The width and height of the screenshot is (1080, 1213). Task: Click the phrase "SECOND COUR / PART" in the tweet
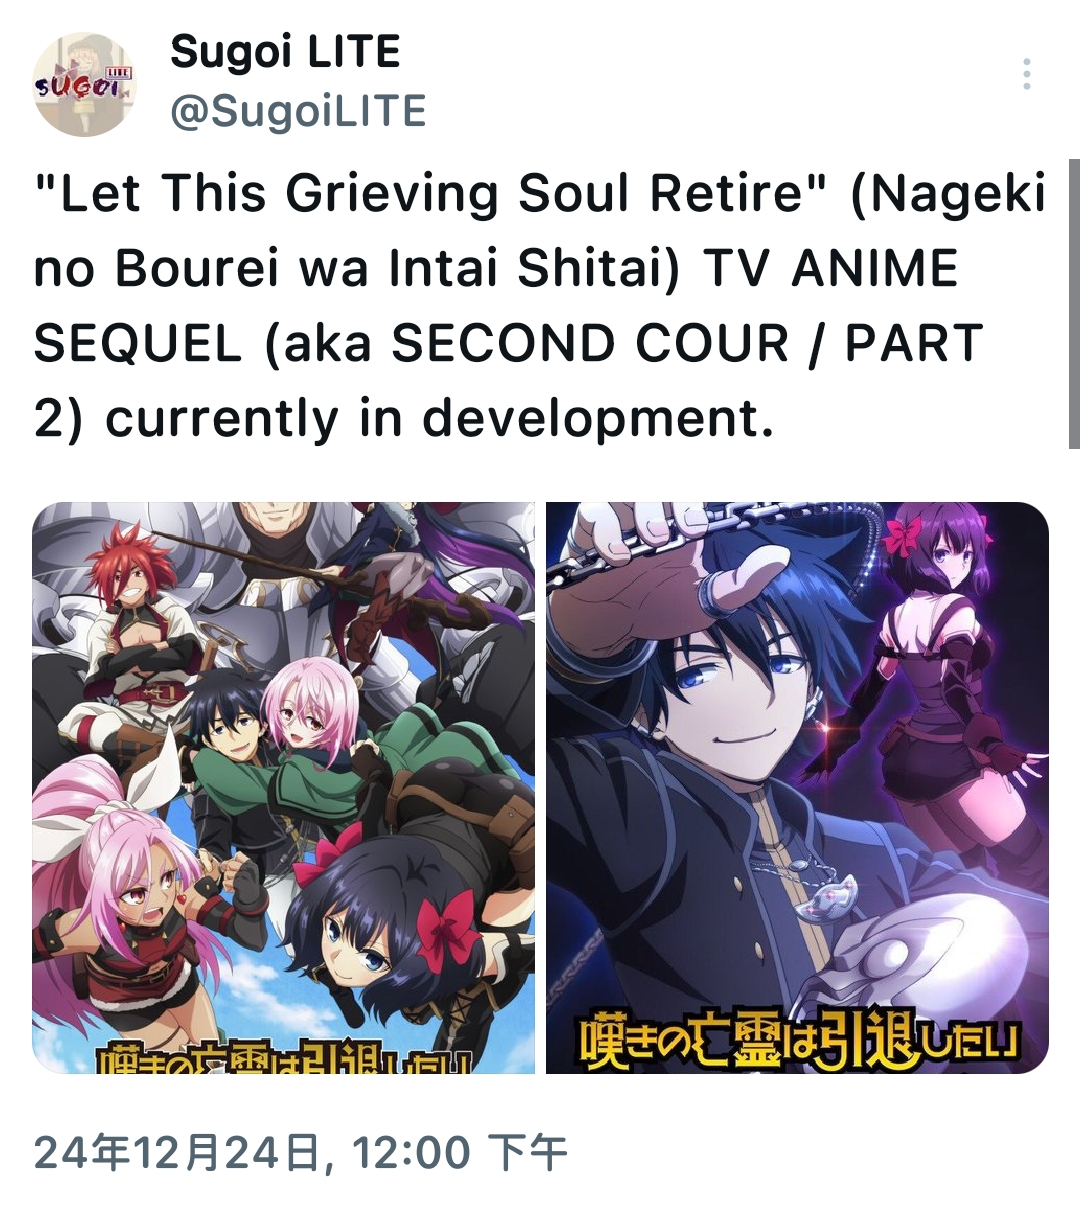click(x=687, y=343)
